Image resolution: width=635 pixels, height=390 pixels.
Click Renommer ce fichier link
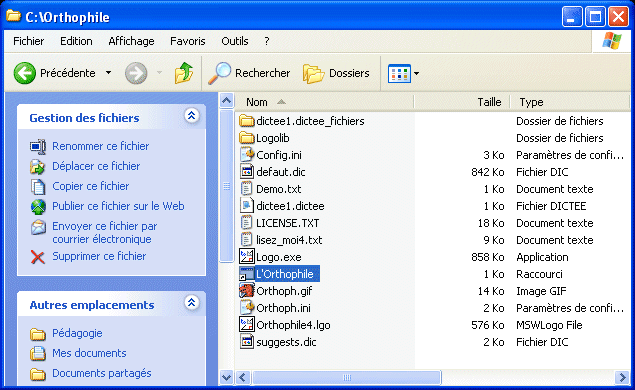[x=100, y=146]
